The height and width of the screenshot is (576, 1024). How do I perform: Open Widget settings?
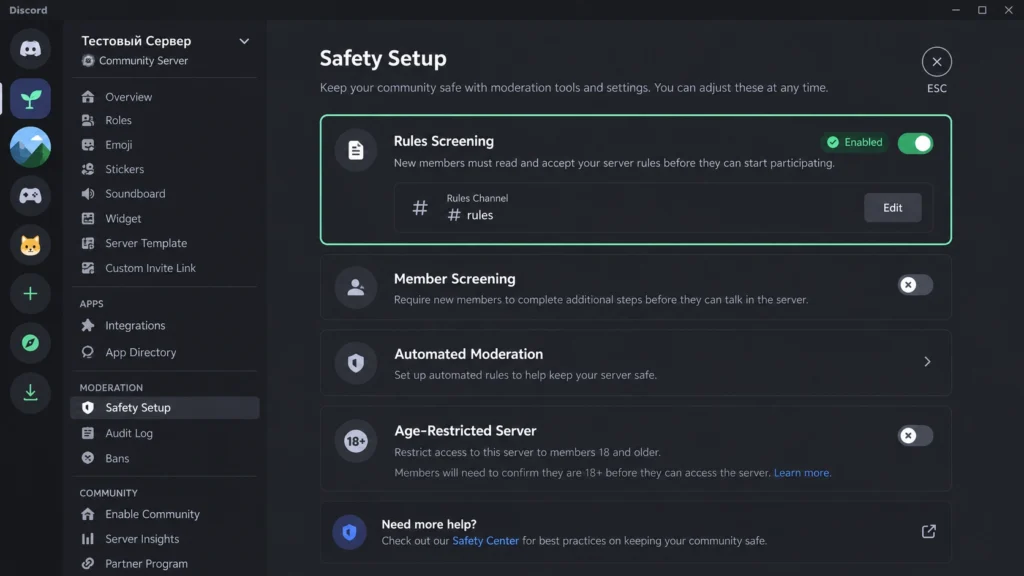pos(165,219)
